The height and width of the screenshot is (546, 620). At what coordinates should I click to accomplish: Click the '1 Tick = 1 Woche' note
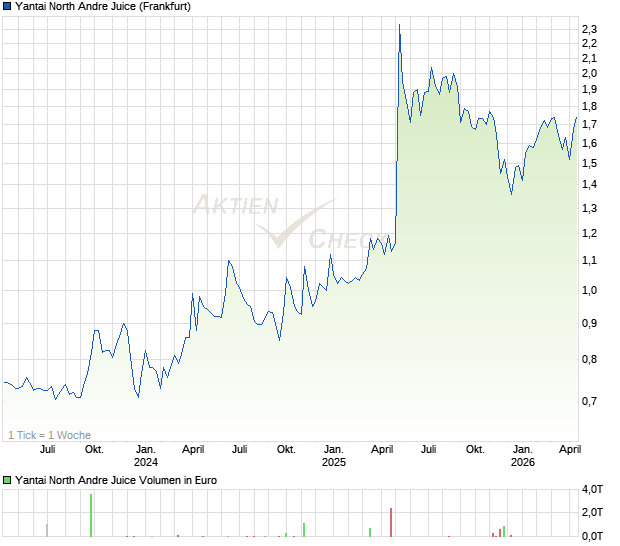click(x=49, y=435)
